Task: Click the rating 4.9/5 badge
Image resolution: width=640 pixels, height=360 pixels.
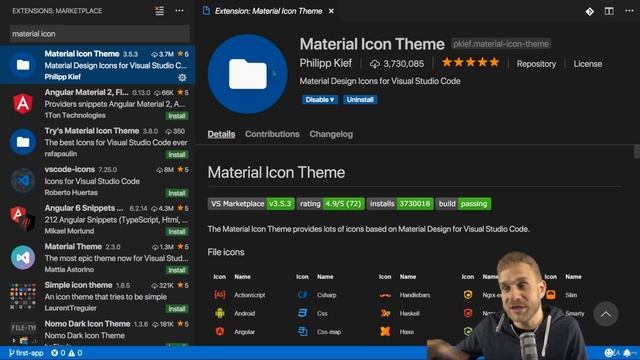Action: pos(331,204)
